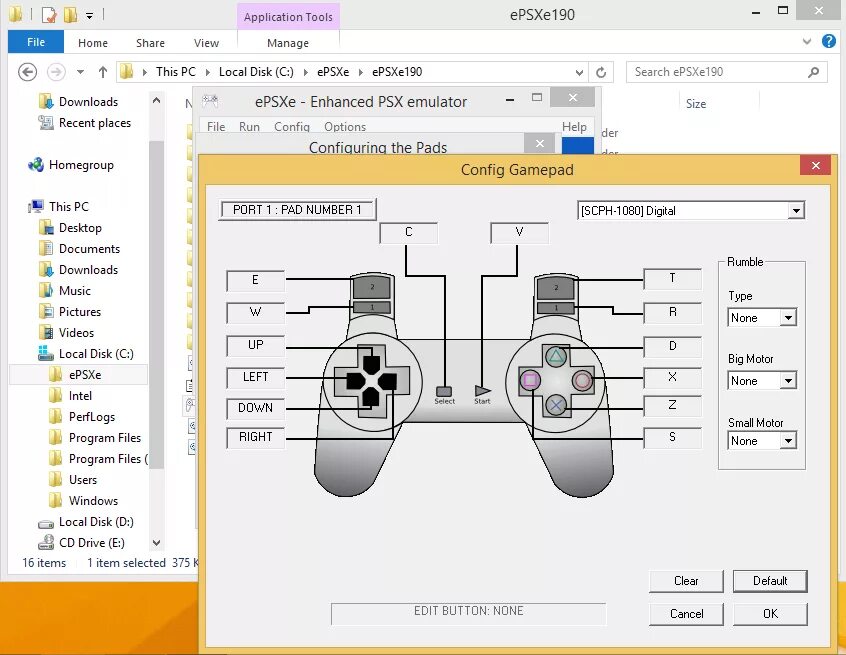This screenshot has height=655, width=846.
Task: Click the Start button on gamepad image
Action: (x=482, y=391)
